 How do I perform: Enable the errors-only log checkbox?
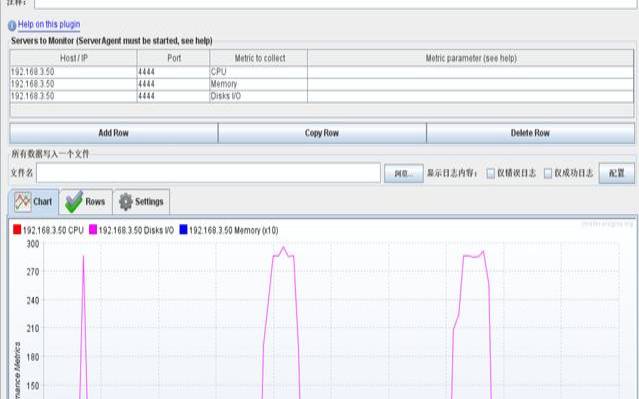click(491, 174)
